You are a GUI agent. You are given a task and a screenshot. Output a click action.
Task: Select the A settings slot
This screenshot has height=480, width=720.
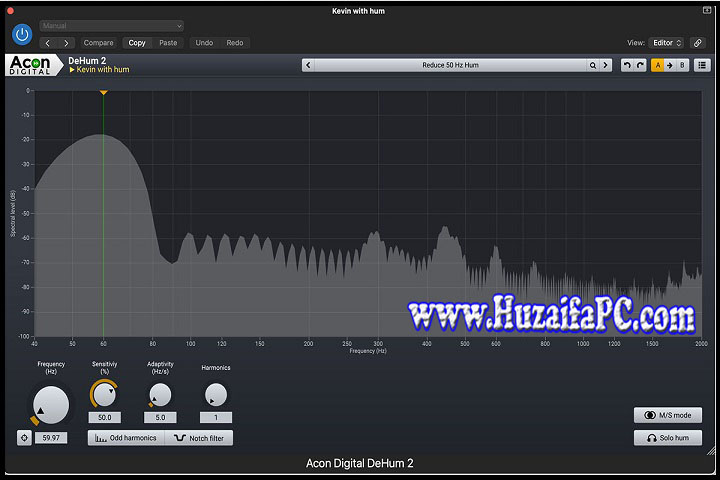coord(658,65)
